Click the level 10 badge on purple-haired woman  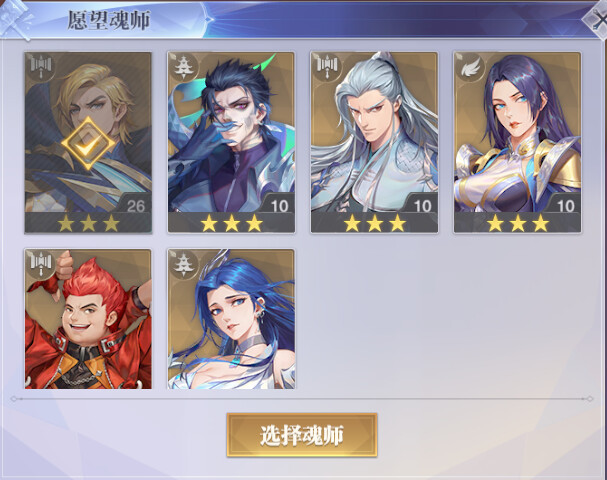566,206
